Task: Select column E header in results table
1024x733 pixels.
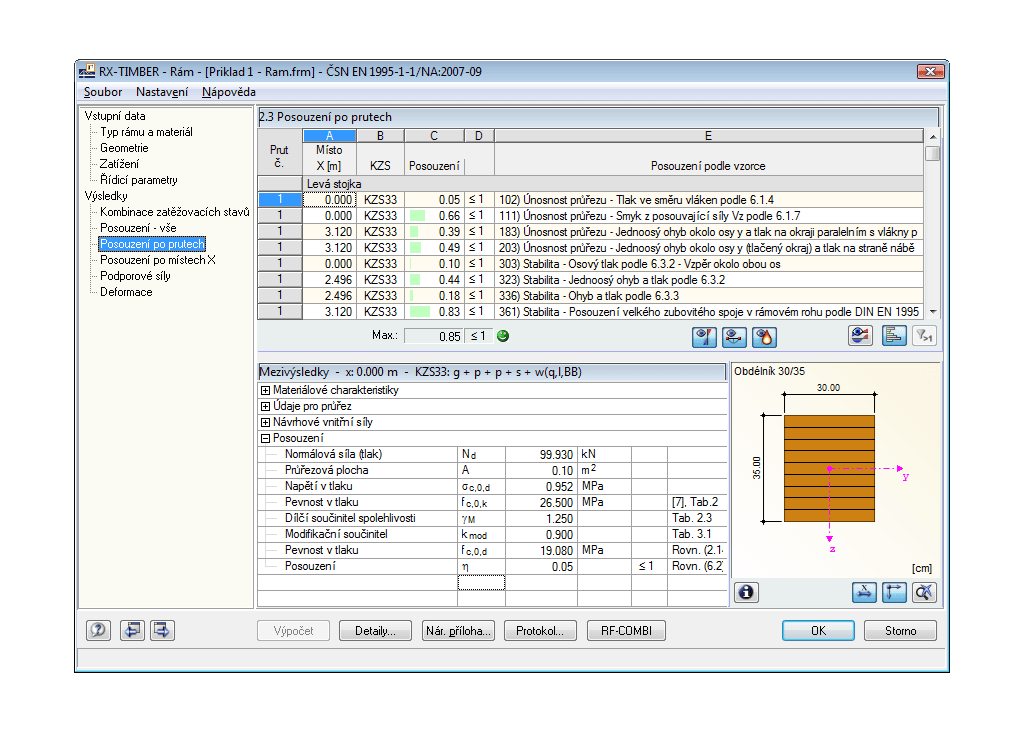Action: click(x=709, y=136)
